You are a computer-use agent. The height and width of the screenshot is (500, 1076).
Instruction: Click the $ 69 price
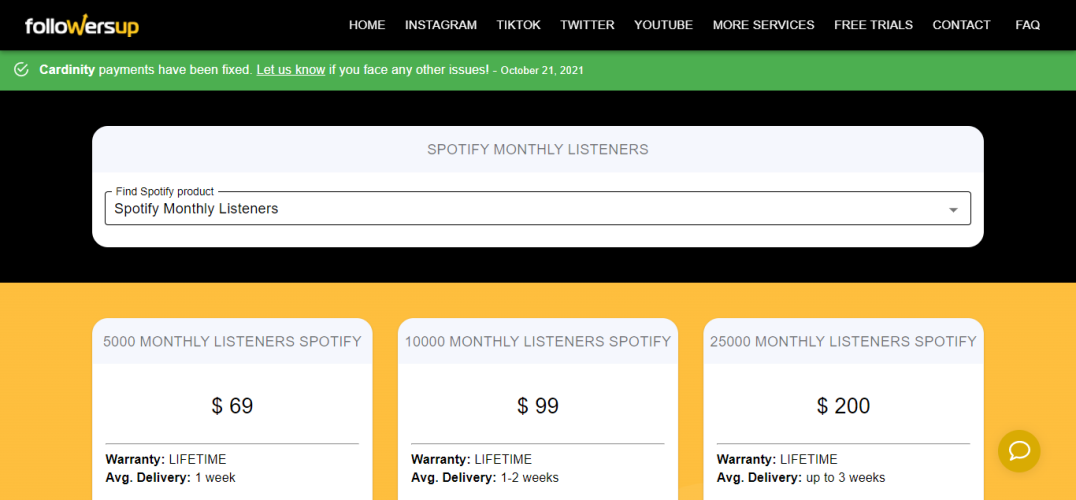(233, 406)
